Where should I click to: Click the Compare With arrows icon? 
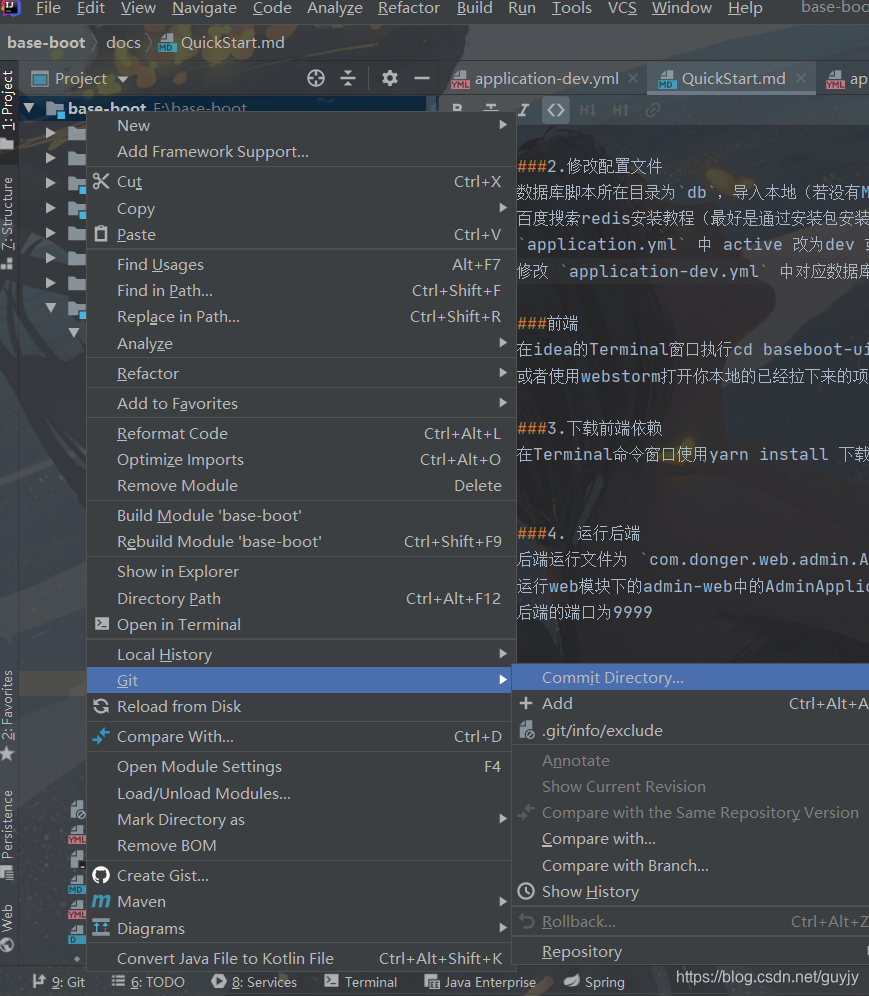101,736
